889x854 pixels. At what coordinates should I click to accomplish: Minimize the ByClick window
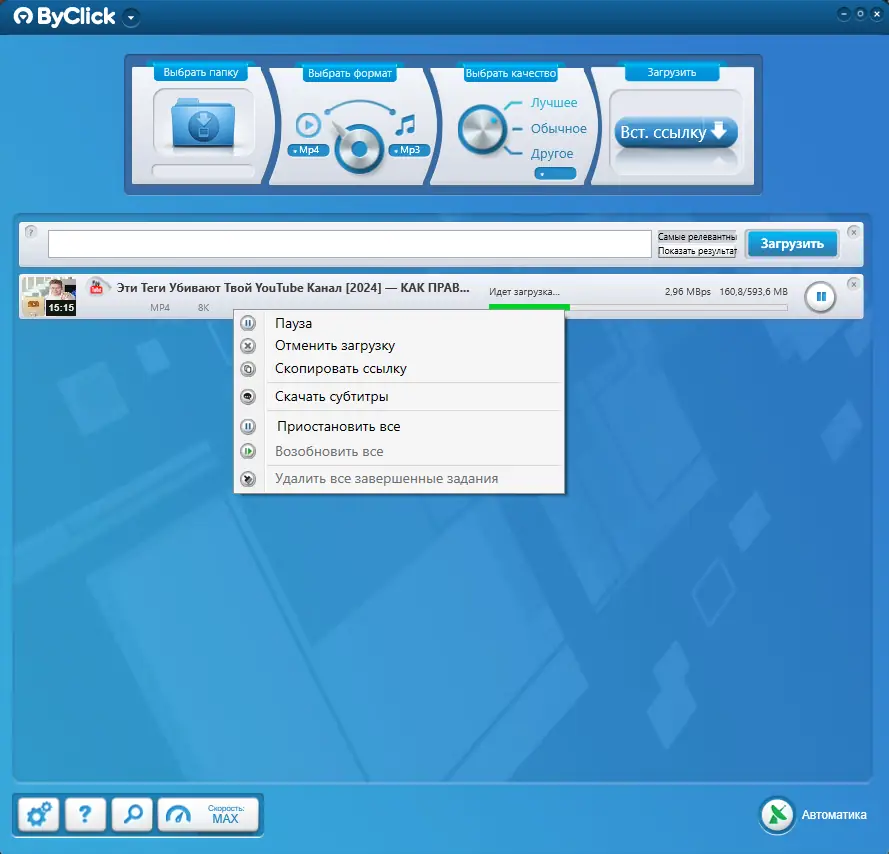coord(844,14)
